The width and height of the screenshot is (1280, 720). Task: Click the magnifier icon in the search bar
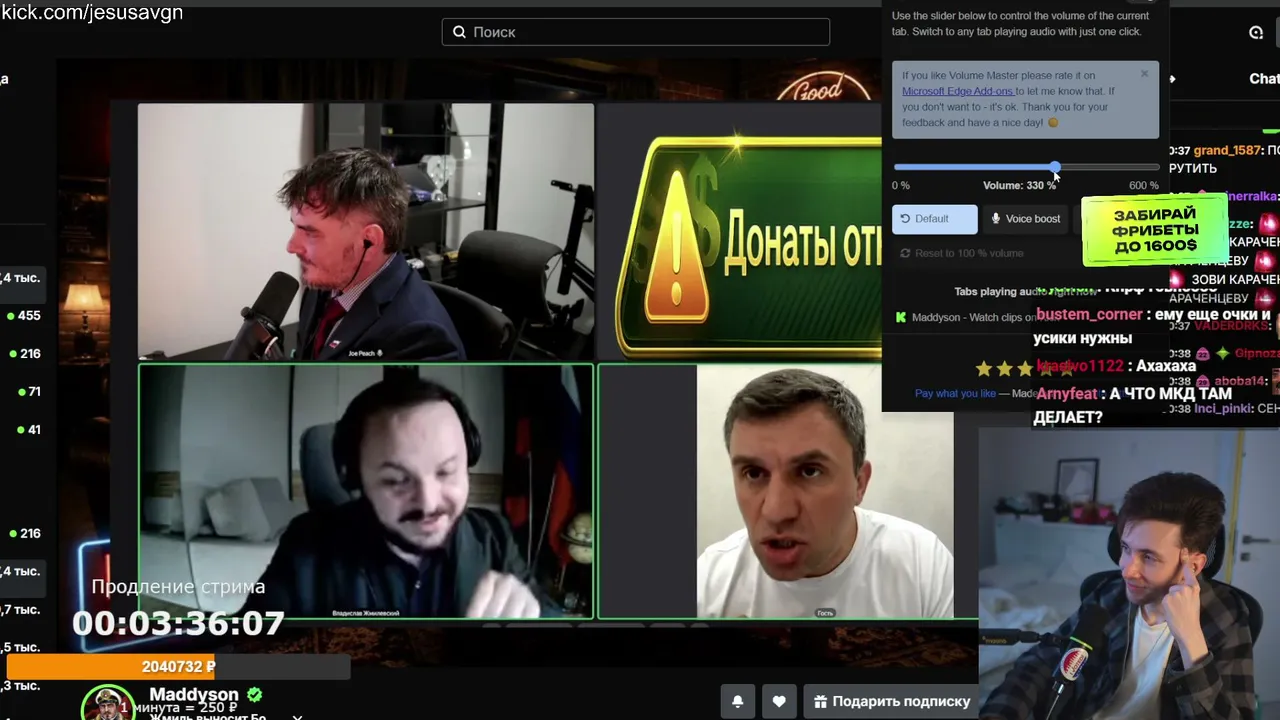(459, 32)
